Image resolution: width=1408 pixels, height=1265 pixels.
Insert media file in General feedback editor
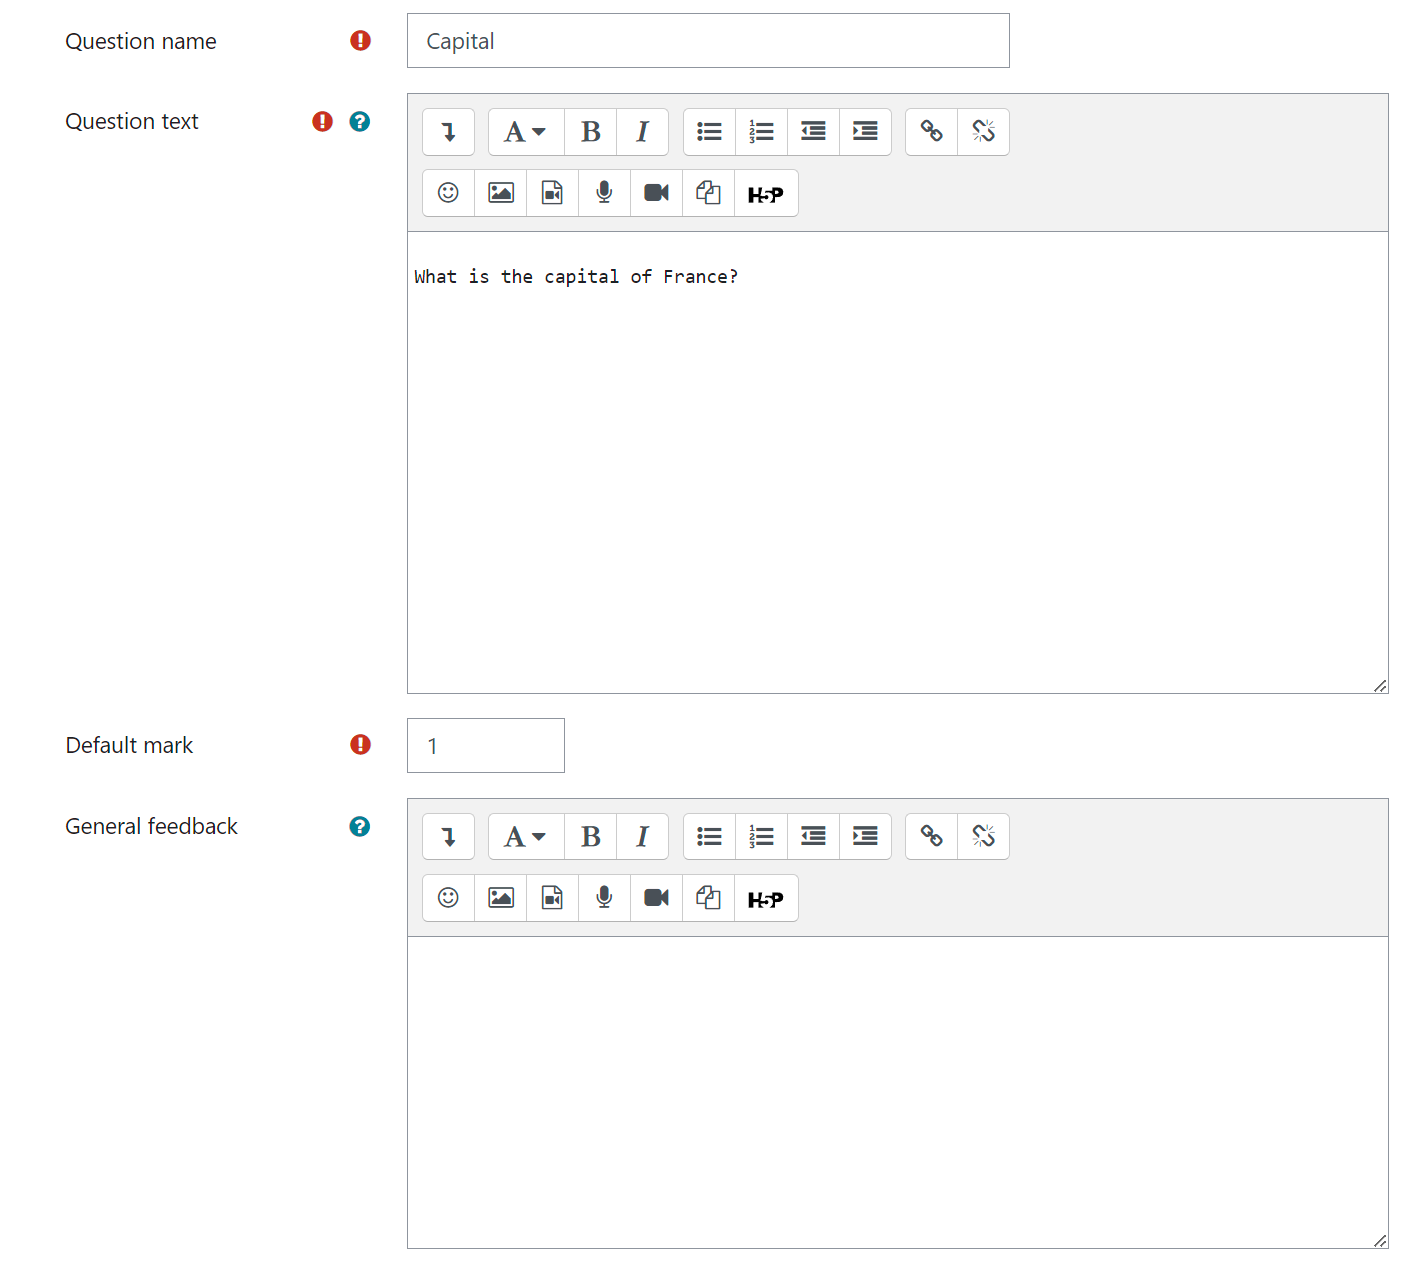(x=553, y=898)
